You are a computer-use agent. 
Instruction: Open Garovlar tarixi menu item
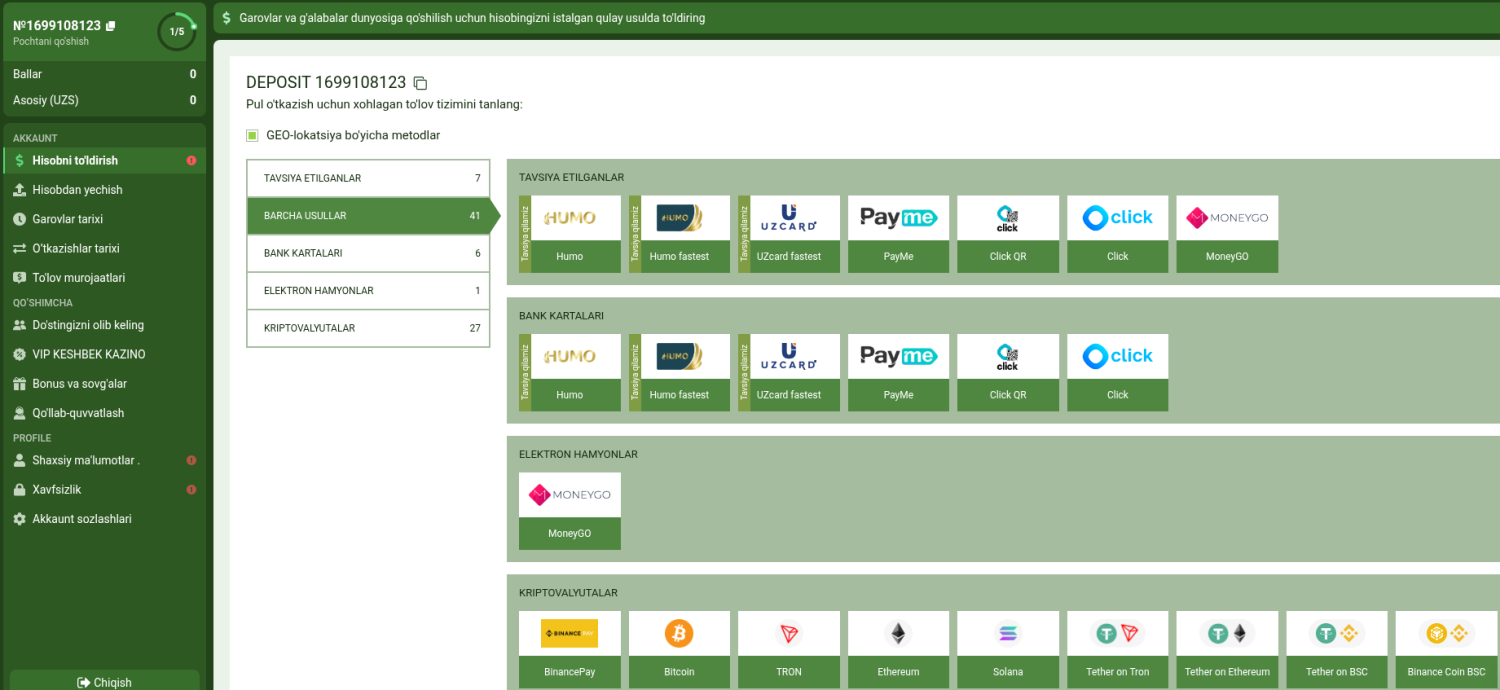tap(104, 219)
